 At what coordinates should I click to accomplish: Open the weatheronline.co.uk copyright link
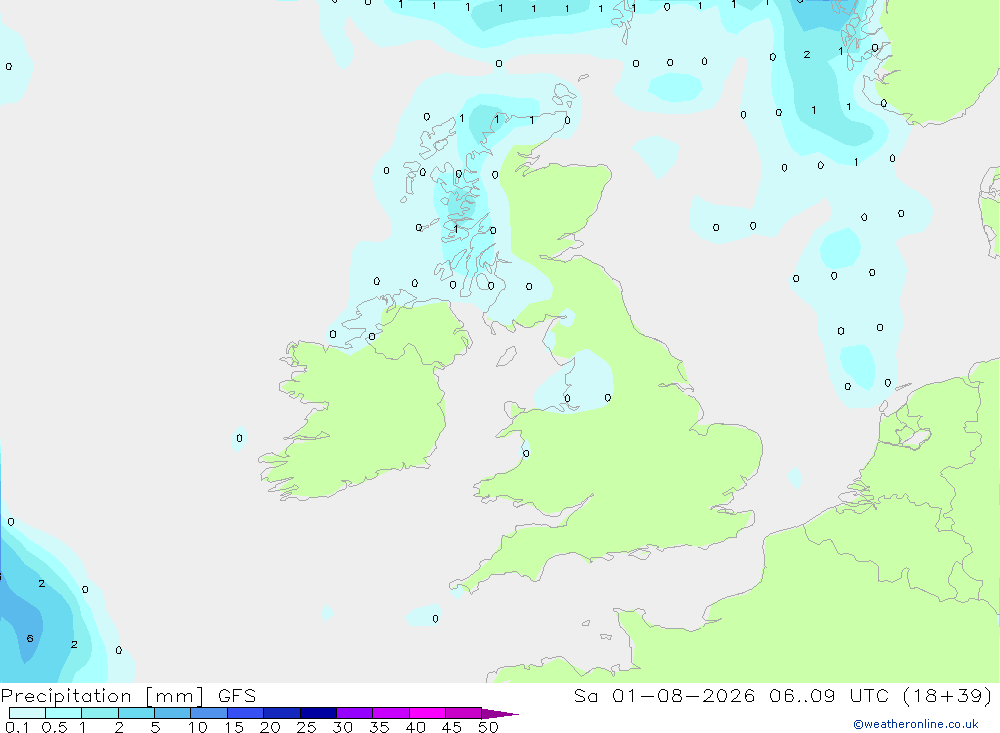tap(916, 724)
